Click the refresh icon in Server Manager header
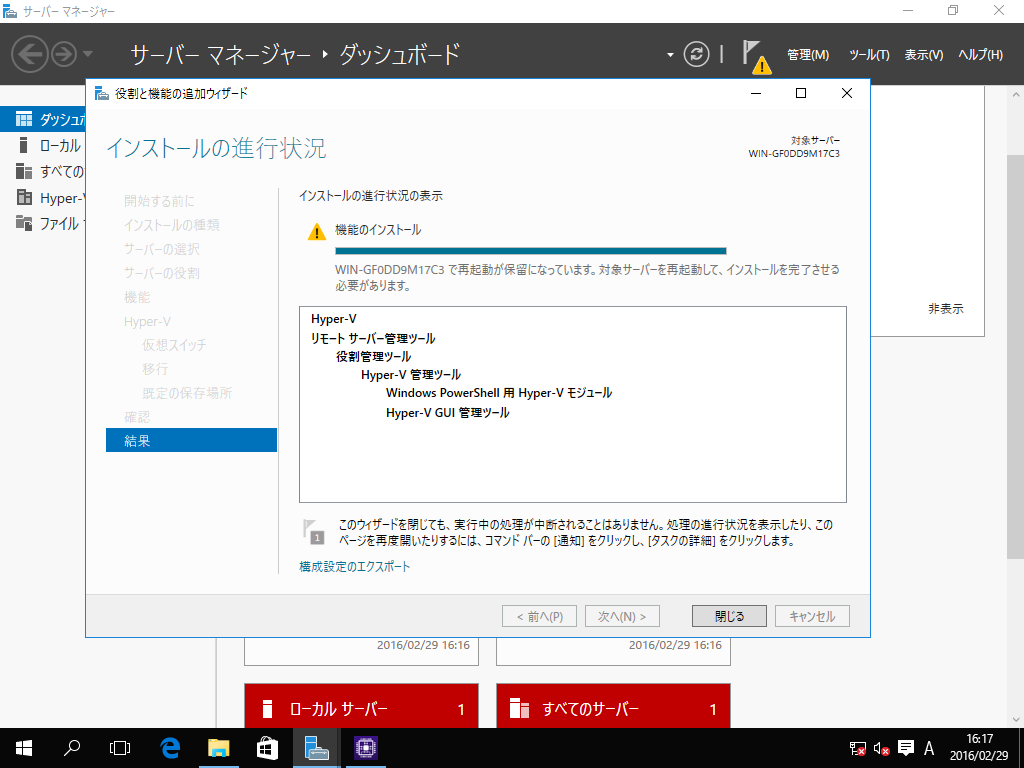Image resolution: width=1024 pixels, height=768 pixels. click(x=696, y=54)
